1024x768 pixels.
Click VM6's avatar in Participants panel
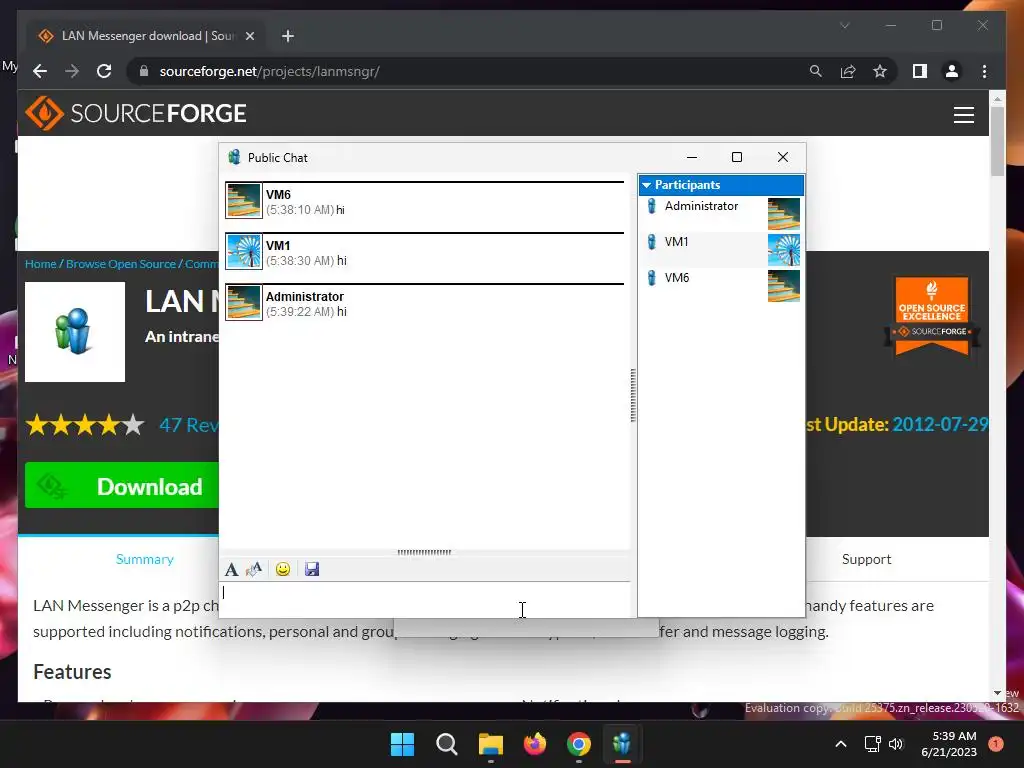(784, 285)
